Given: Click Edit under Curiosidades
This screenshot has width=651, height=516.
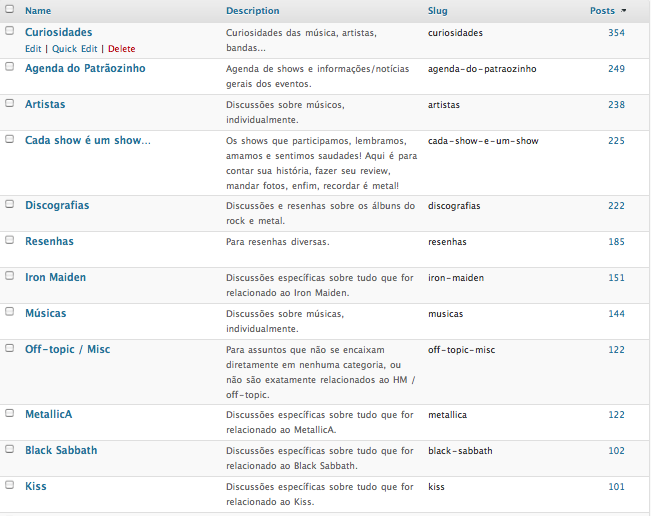Looking at the screenshot, I should click(33, 48).
